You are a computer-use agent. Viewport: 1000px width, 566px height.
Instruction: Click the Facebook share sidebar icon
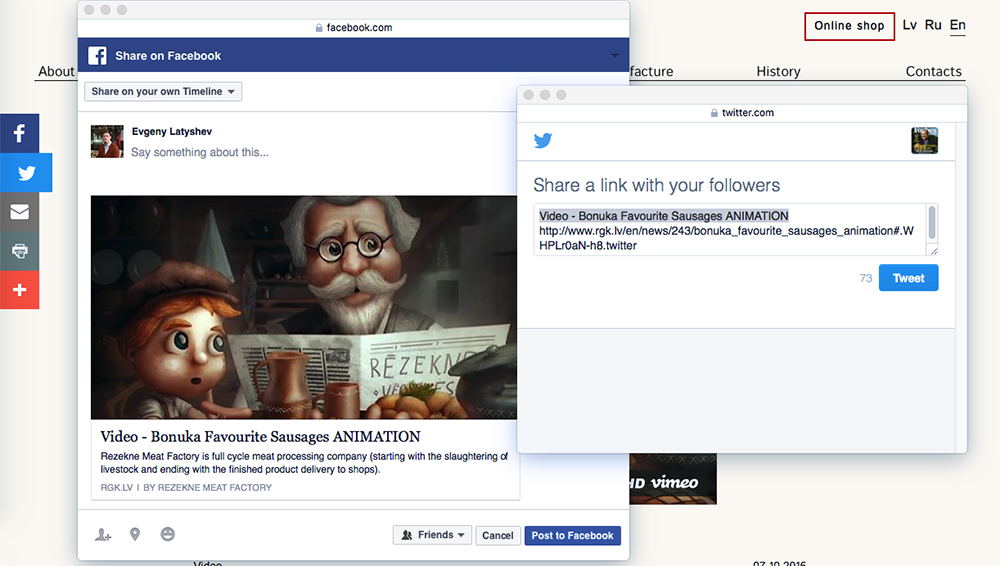click(x=19, y=133)
